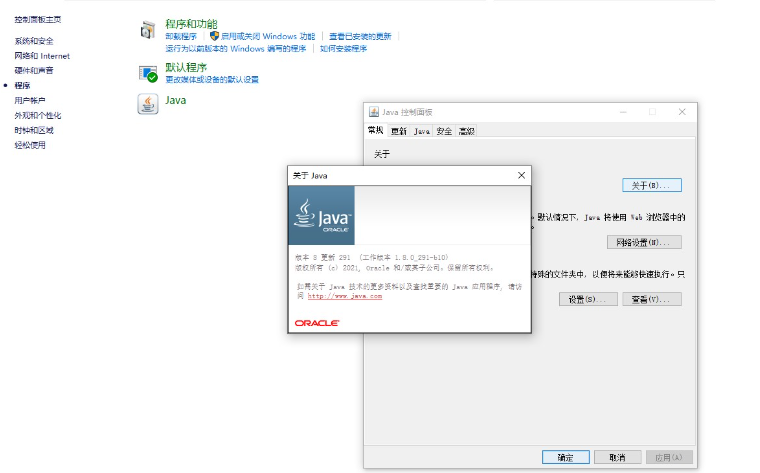The width and height of the screenshot is (760, 473).
Task: Open 用户帐户 category in sidebar
Action: pyautogui.click(x=30, y=101)
